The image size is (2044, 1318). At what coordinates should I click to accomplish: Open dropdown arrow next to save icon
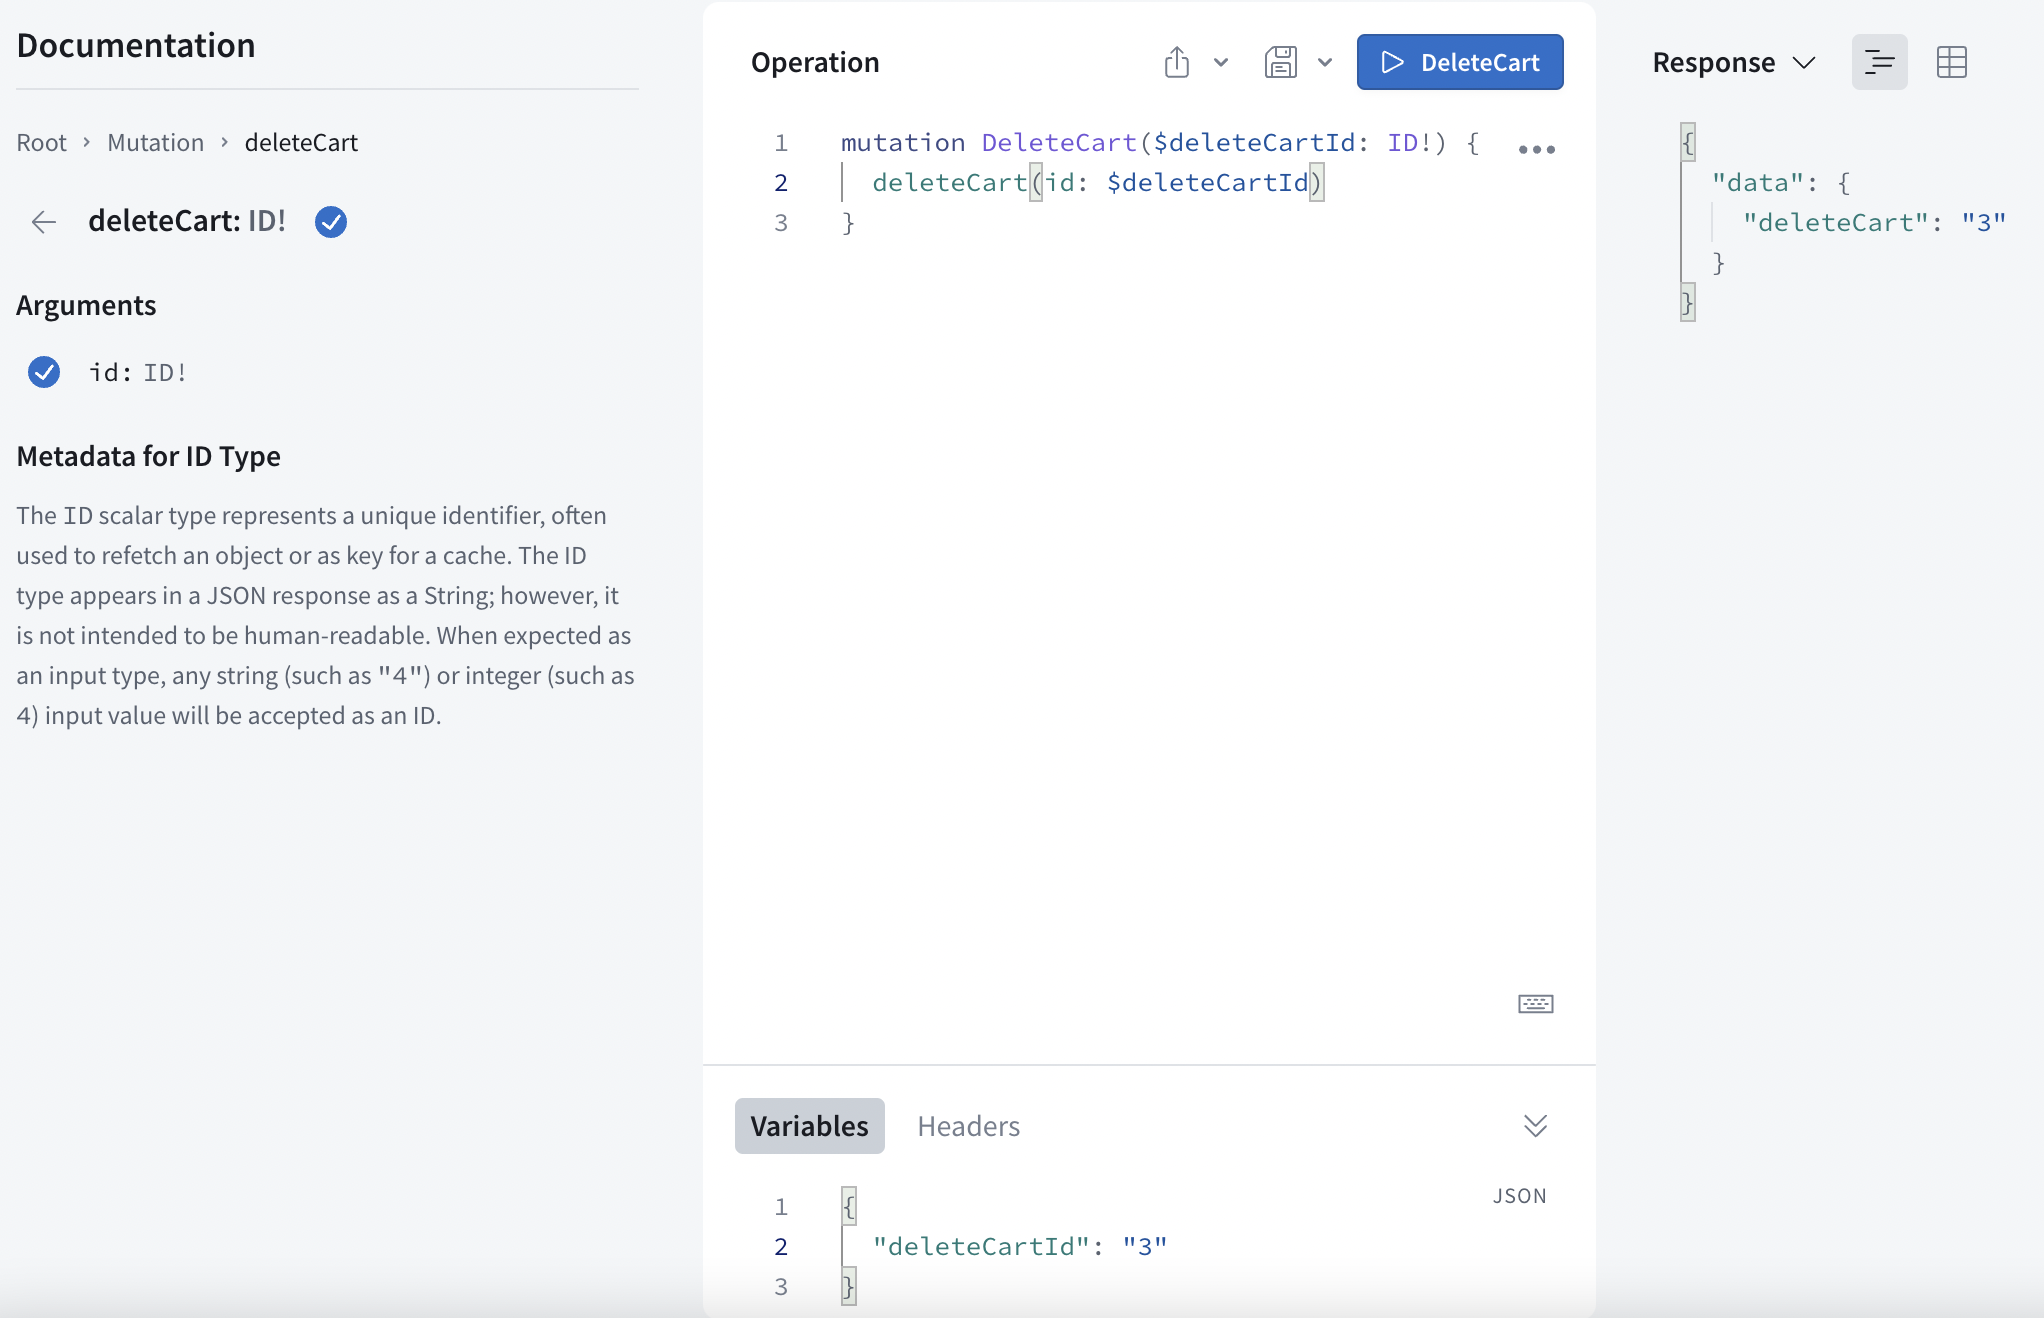[x=1324, y=62]
